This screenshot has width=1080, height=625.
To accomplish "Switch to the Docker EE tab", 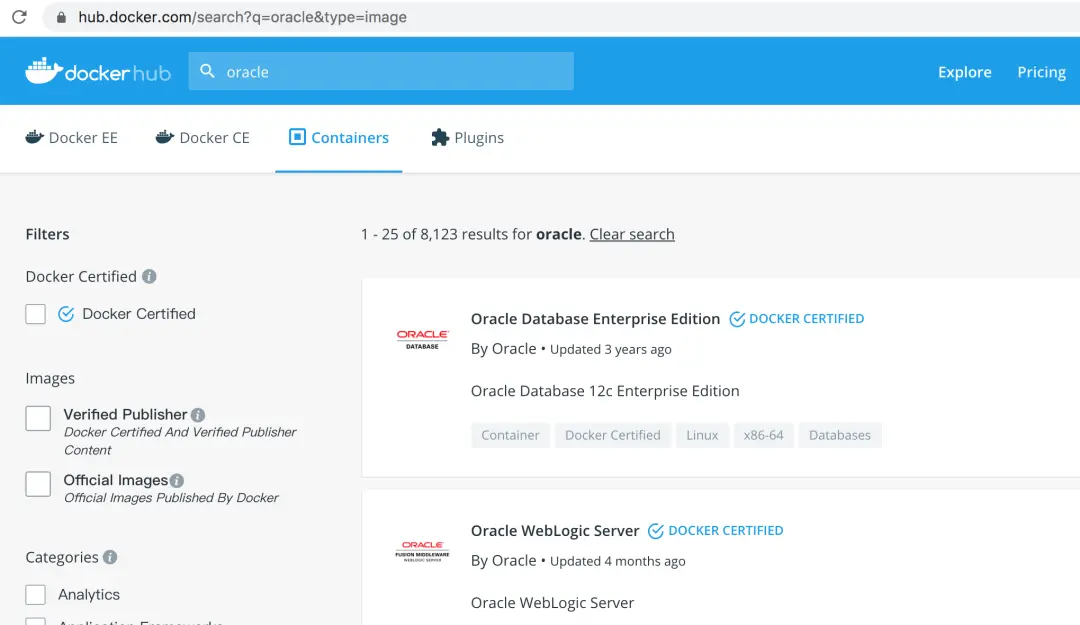I will [x=72, y=138].
